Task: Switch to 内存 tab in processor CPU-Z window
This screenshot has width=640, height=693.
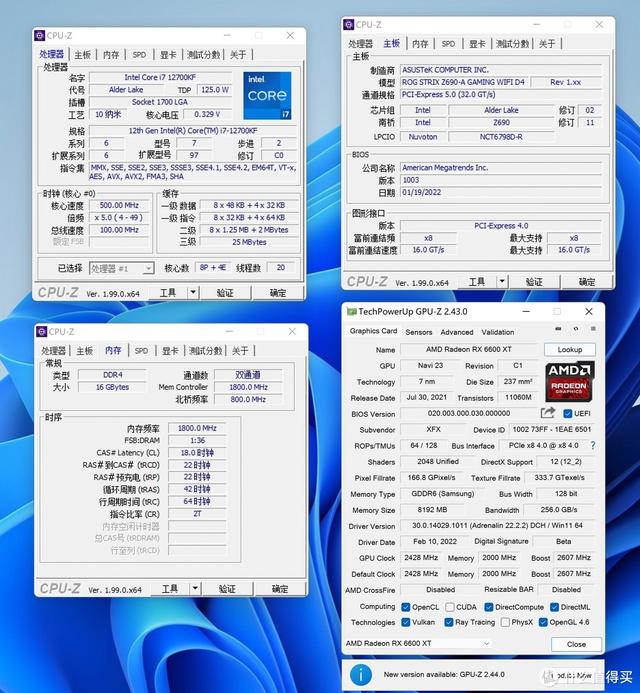Action: click(111, 54)
